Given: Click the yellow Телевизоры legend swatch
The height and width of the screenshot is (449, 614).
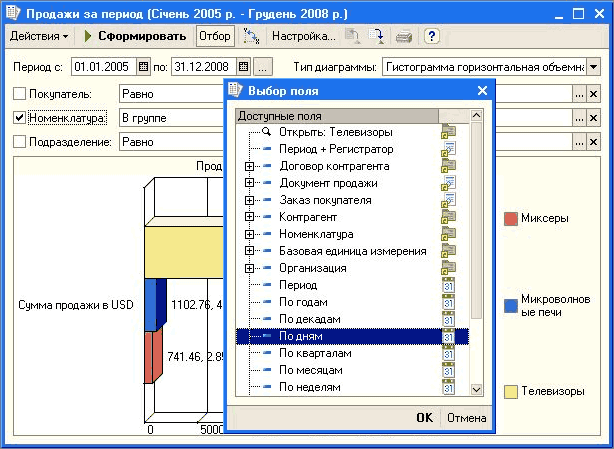Looking at the screenshot, I should 511,391.
